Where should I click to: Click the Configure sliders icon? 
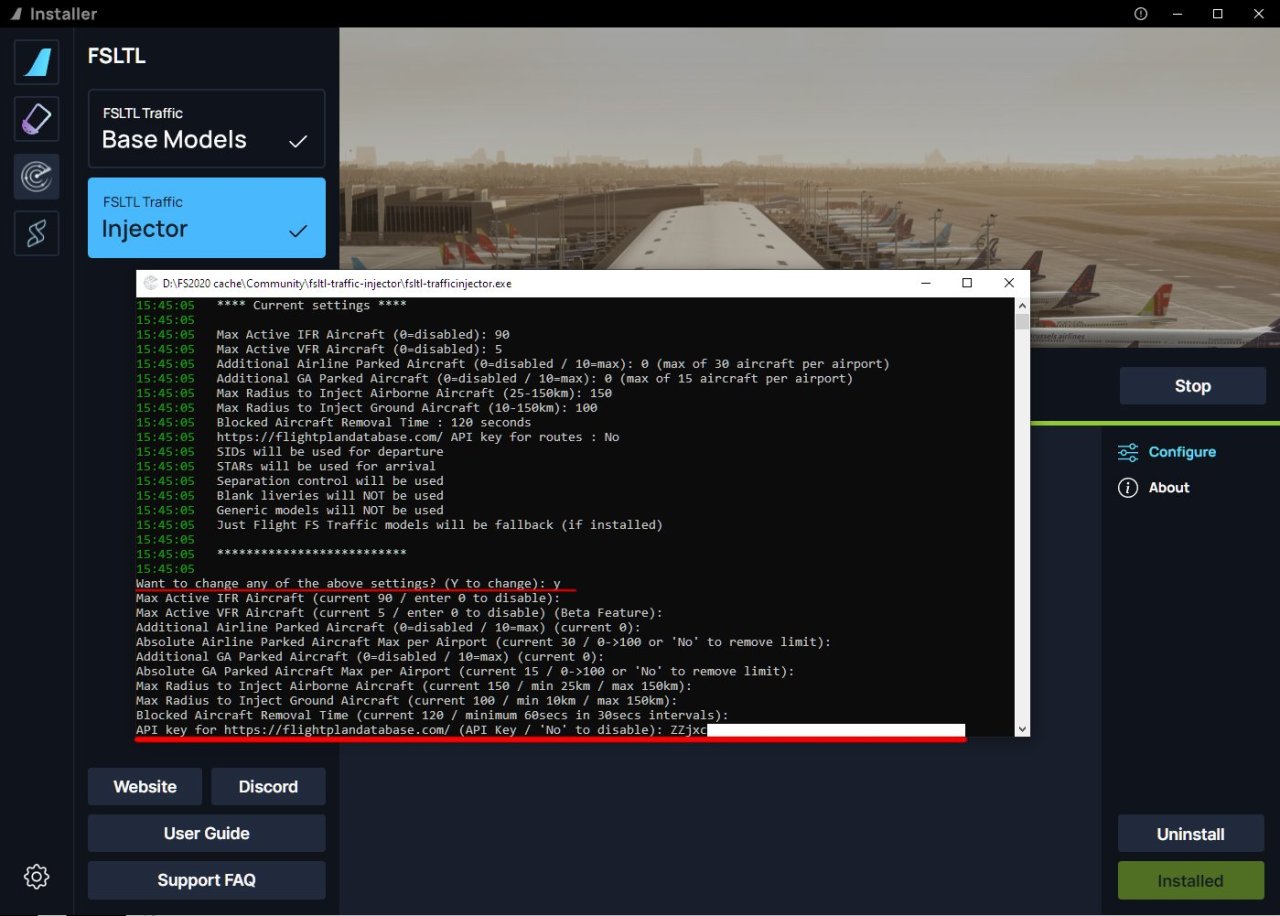(1128, 453)
